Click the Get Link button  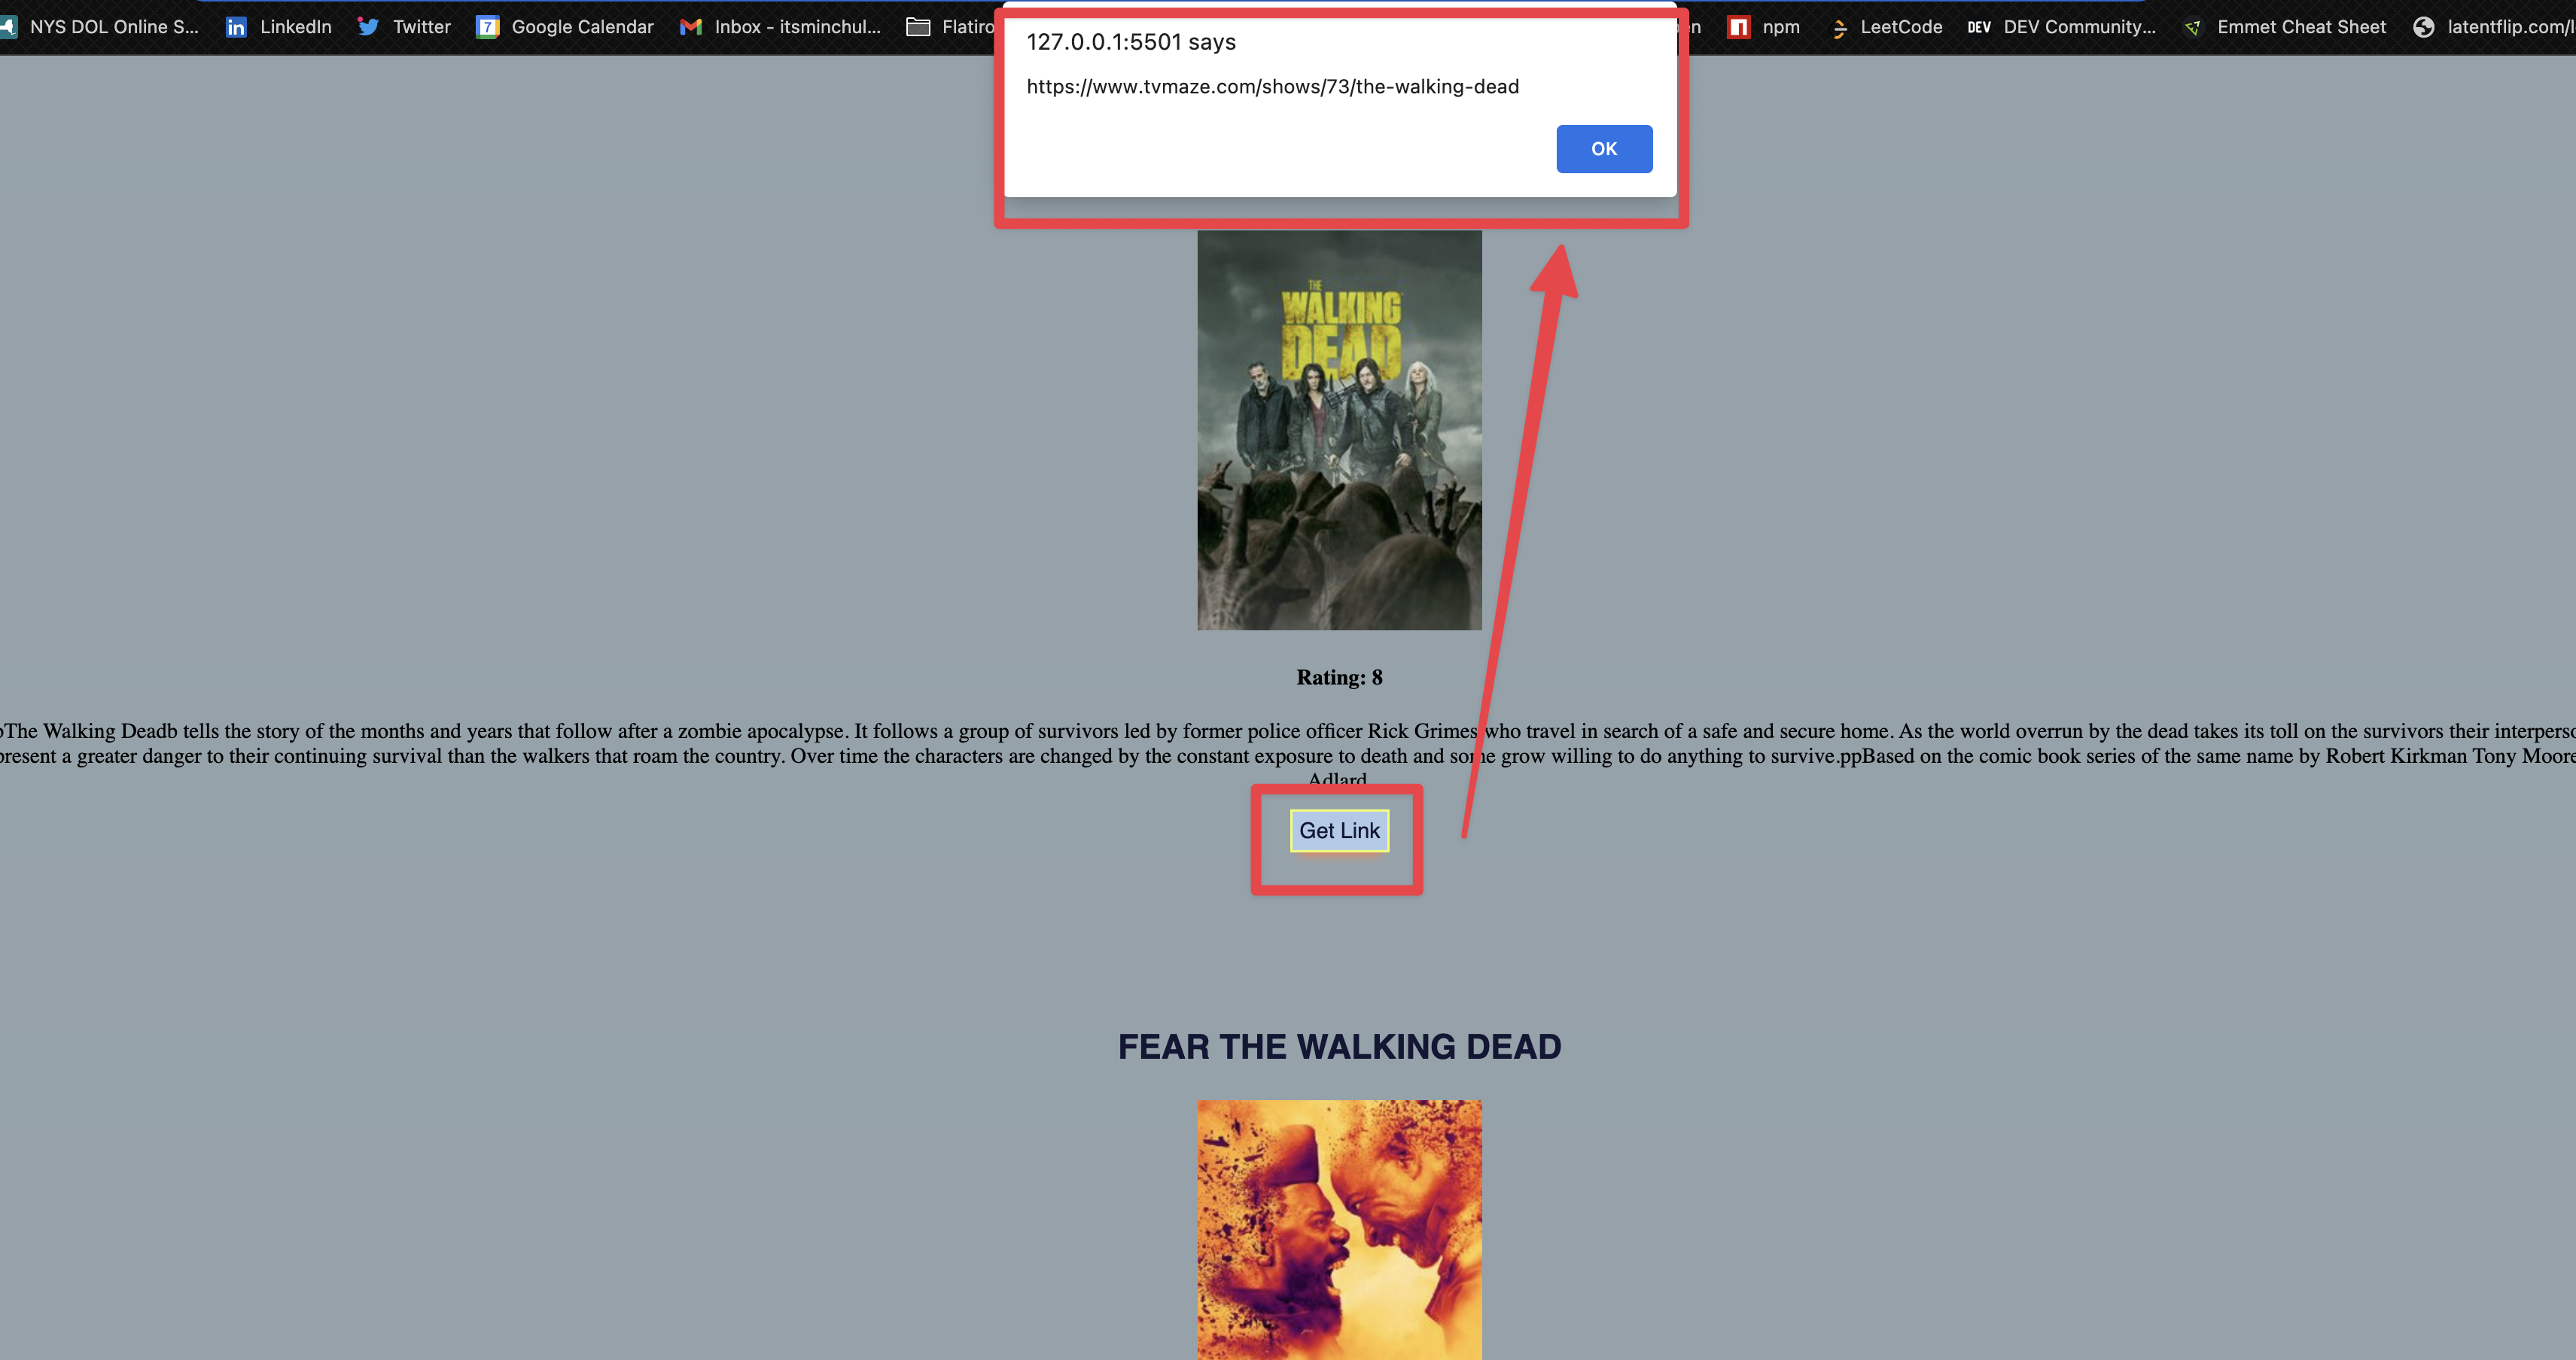click(x=1340, y=830)
